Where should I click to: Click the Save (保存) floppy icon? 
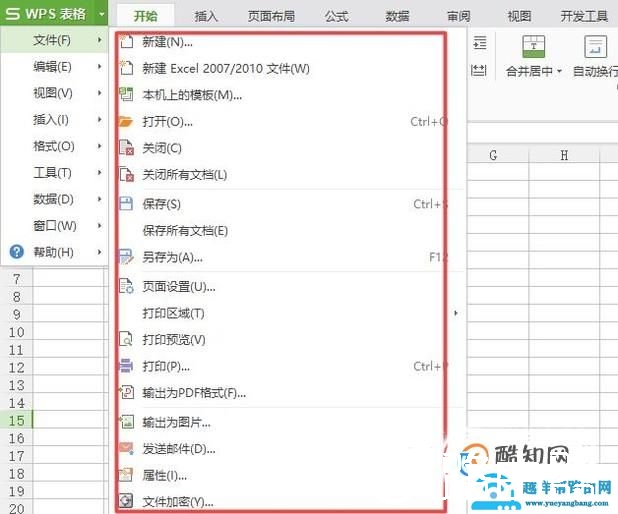126,204
